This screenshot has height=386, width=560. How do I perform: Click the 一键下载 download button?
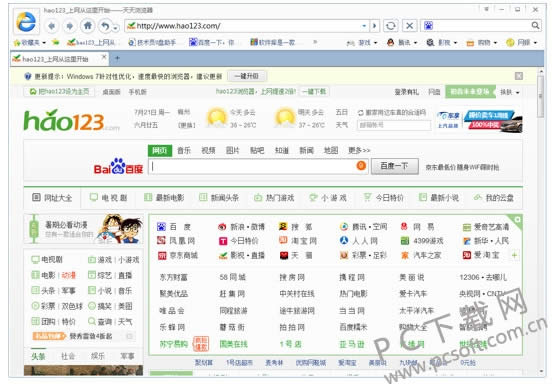coord(314,92)
